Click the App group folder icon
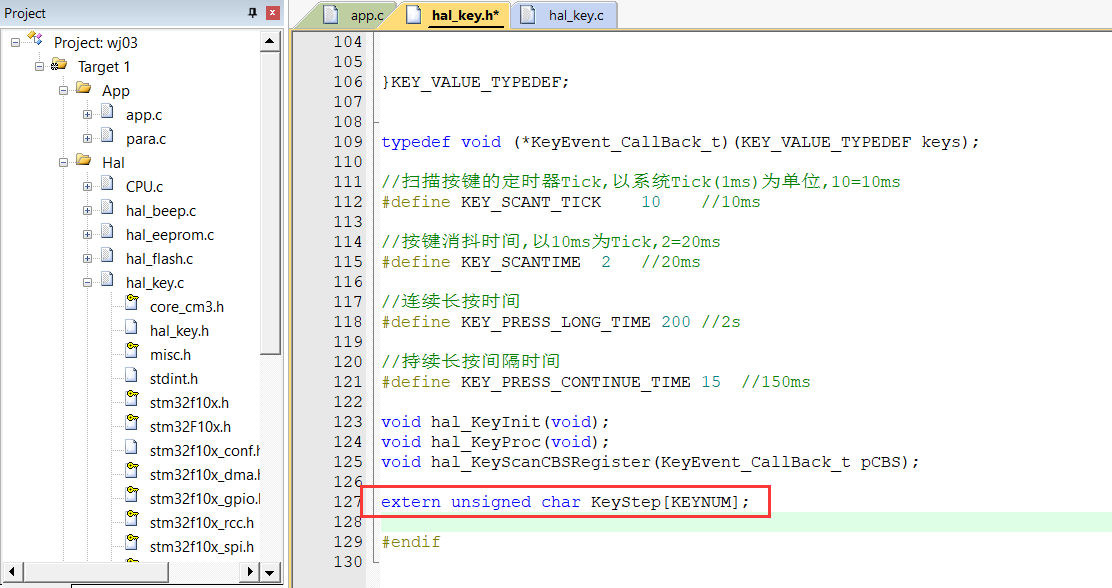 click(x=84, y=90)
